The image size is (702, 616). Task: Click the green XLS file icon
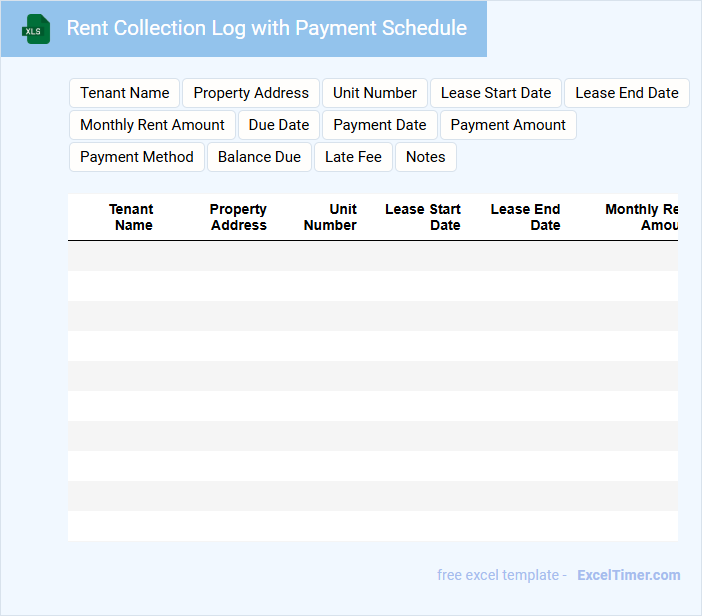(x=36, y=29)
